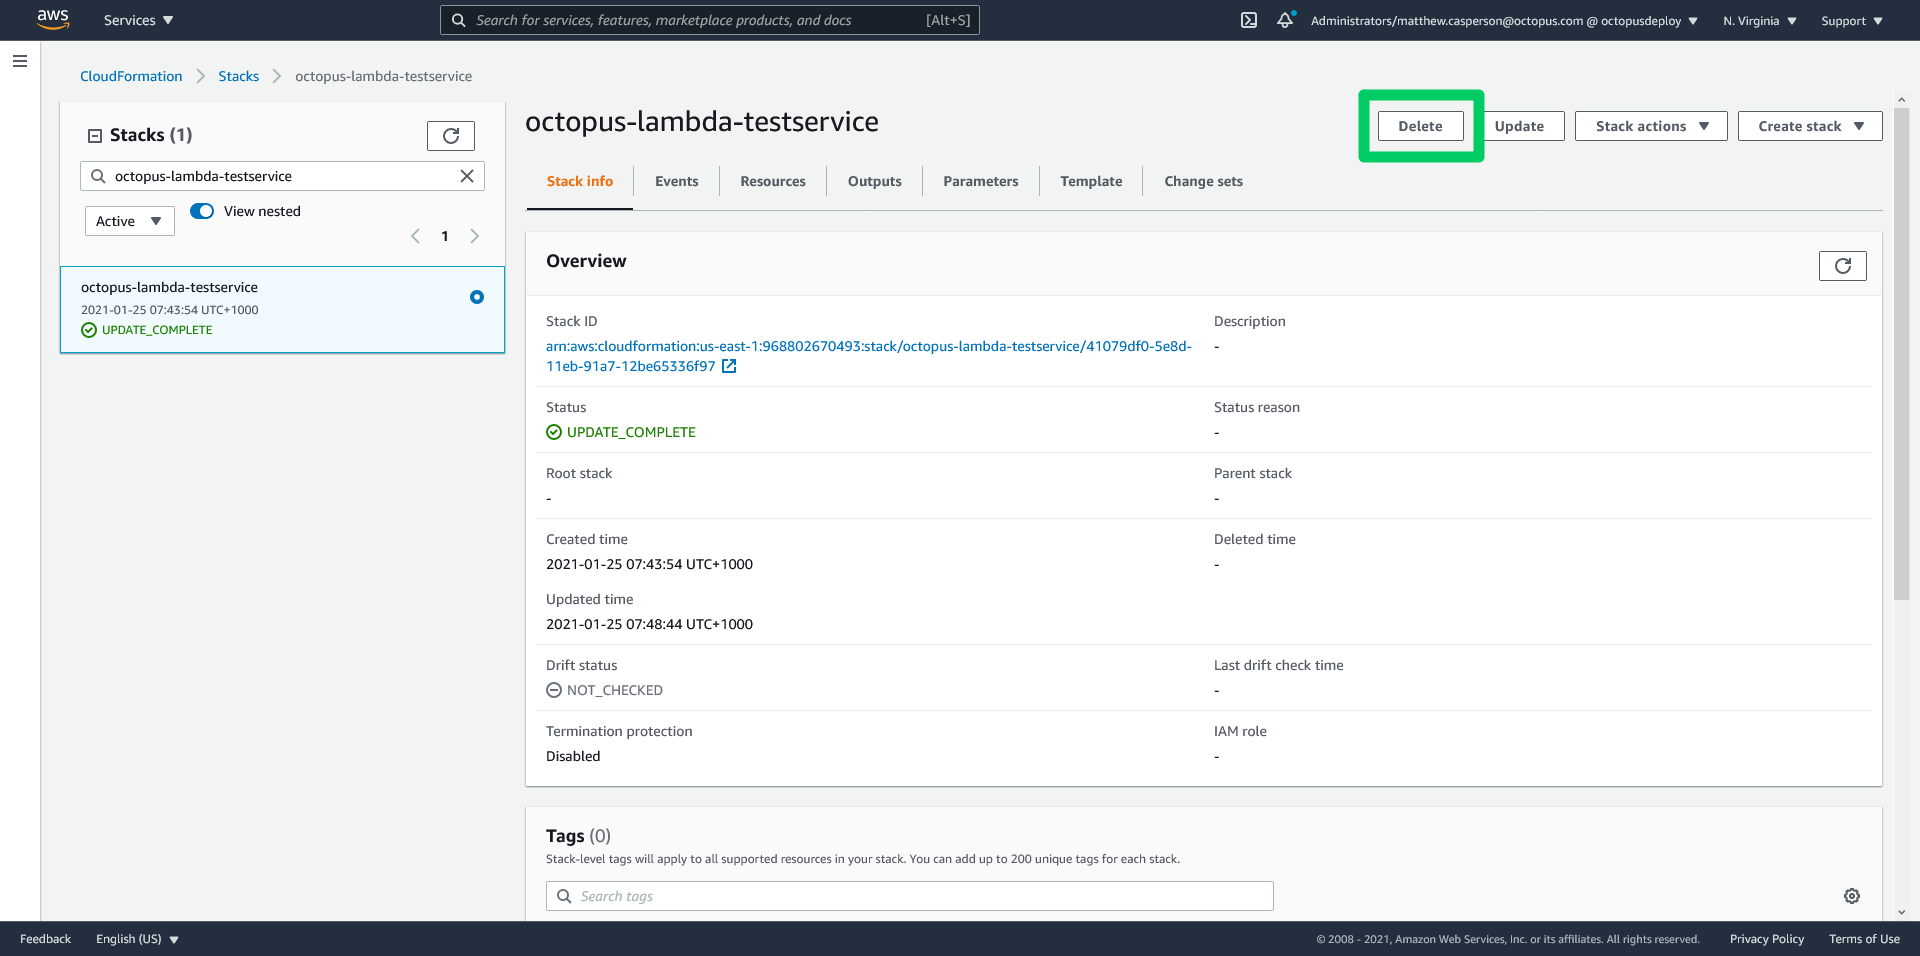1920x956 pixels.
Task: Open tags settings gear
Action: click(x=1852, y=896)
